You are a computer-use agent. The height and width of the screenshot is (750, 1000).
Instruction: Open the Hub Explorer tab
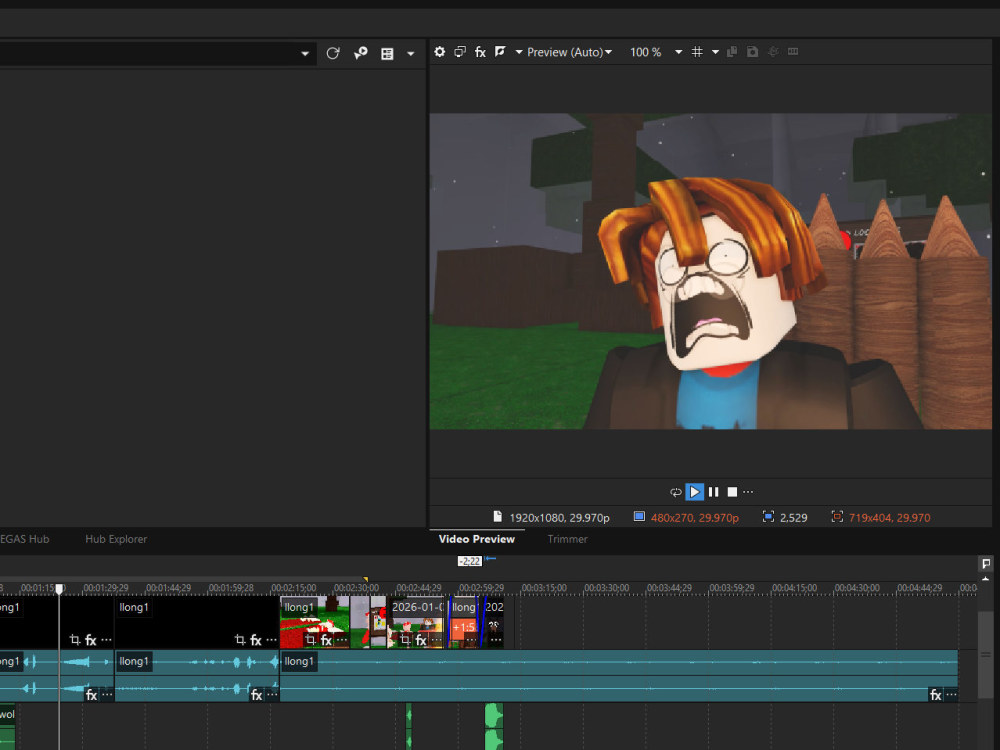116,539
